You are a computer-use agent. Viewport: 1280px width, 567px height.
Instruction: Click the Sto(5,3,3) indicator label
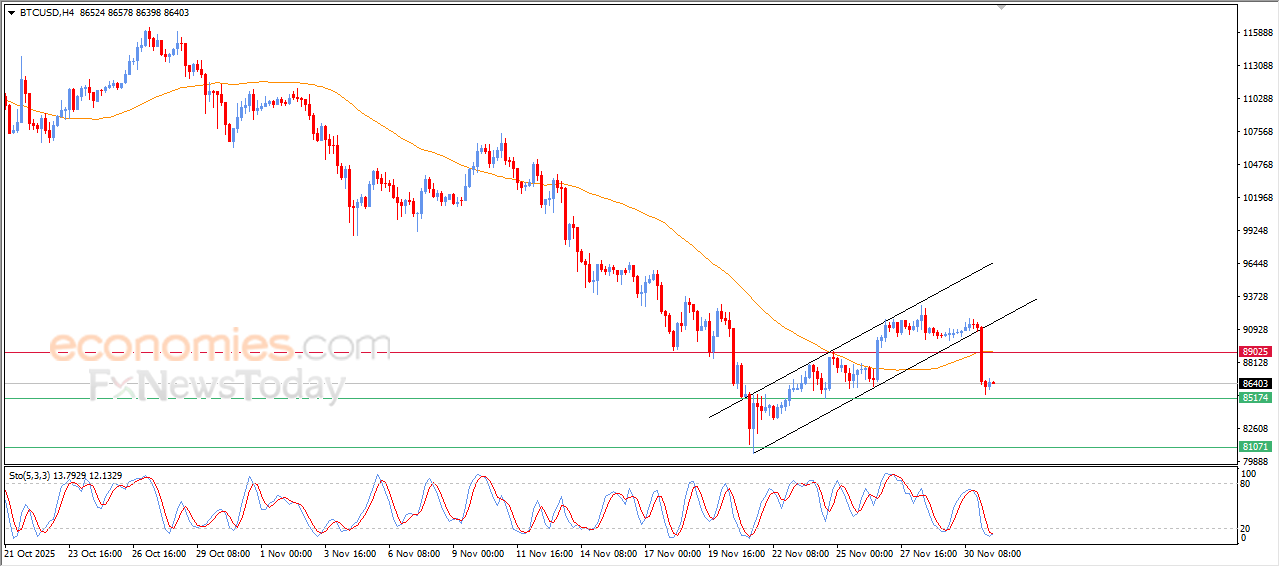coord(32,475)
